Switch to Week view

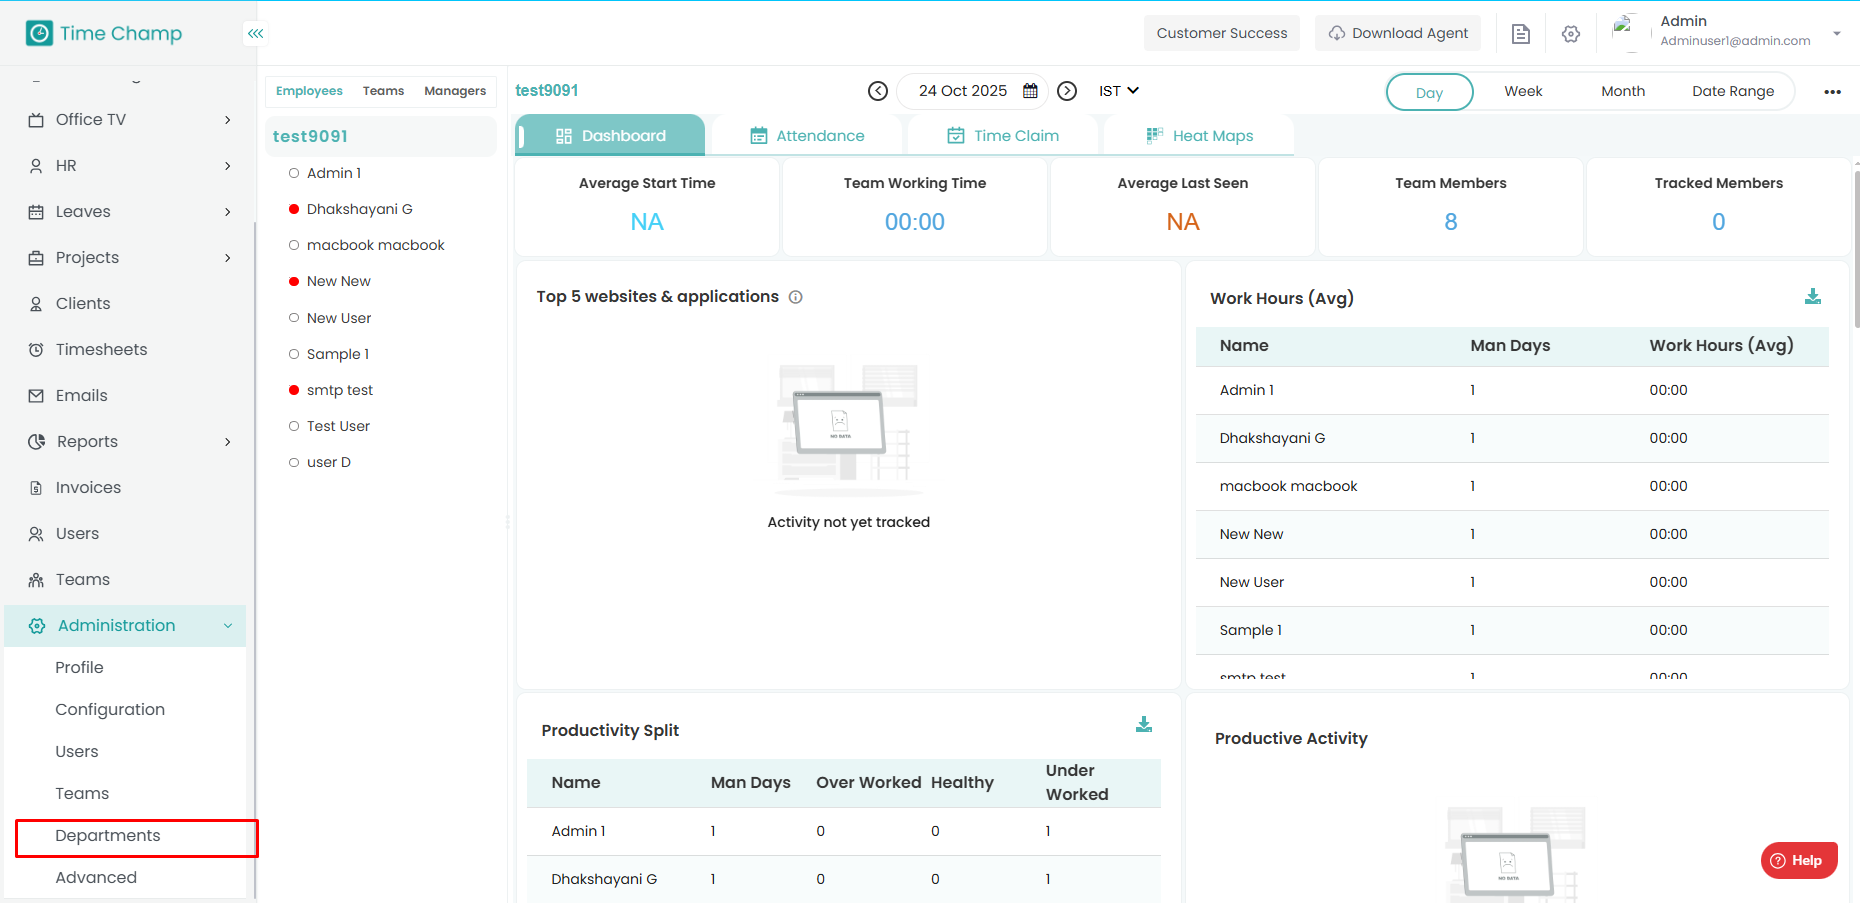pos(1522,91)
